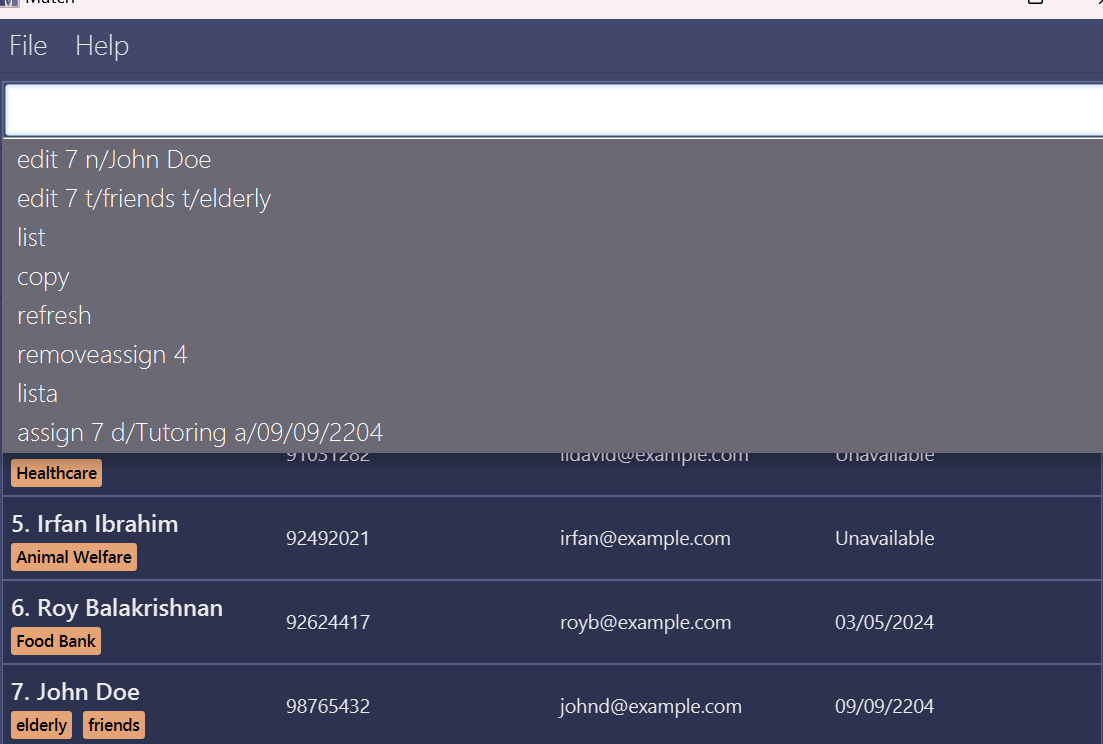Screen dimensions: 1103x744
Task: Click phone number 98765432
Action: pyautogui.click(x=328, y=706)
